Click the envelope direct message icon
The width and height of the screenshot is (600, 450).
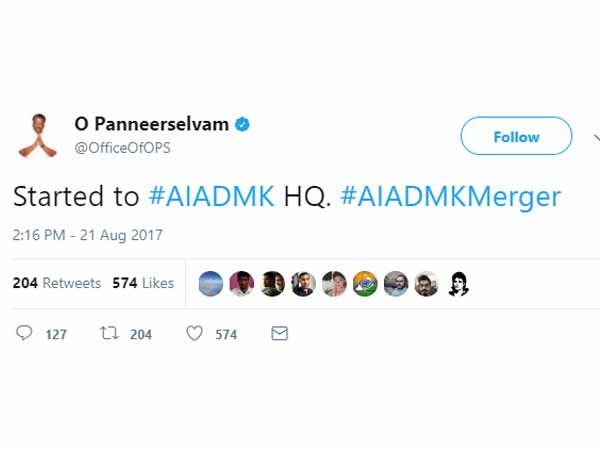click(x=280, y=333)
